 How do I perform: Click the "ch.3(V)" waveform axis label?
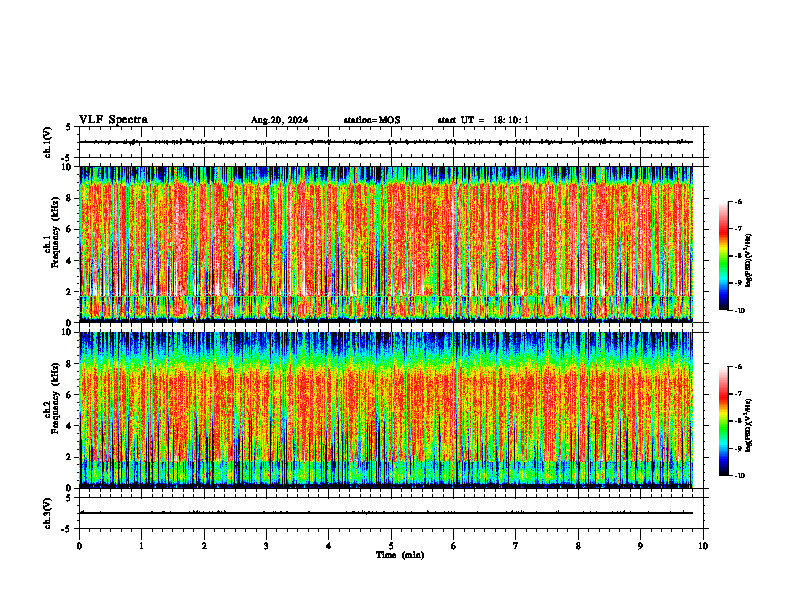48,513
